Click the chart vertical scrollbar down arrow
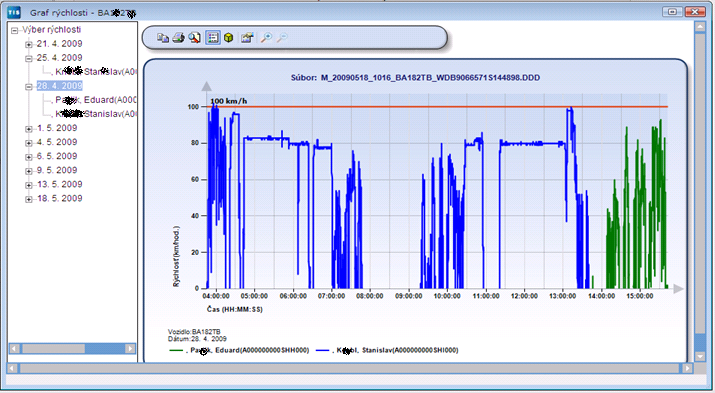Image resolution: width=715 pixels, height=393 pixels. tap(700, 356)
